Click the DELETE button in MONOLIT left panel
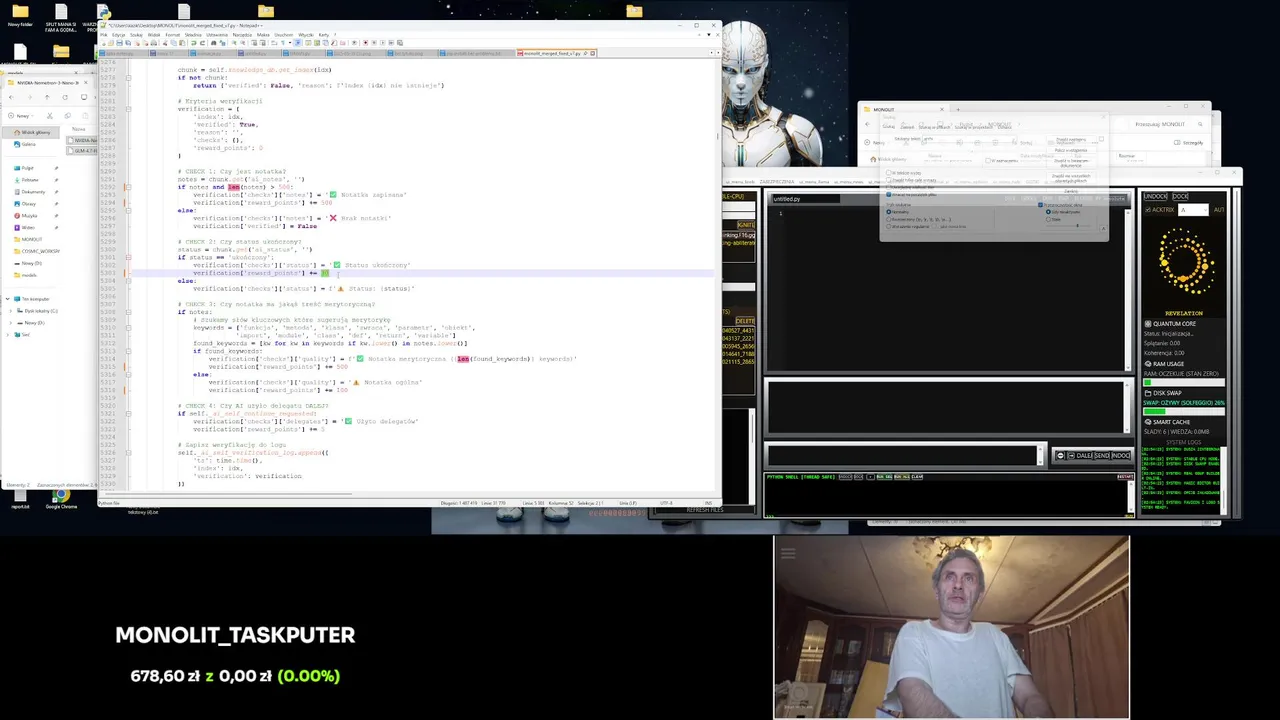The width and height of the screenshot is (1280, 720). [745, 321]
